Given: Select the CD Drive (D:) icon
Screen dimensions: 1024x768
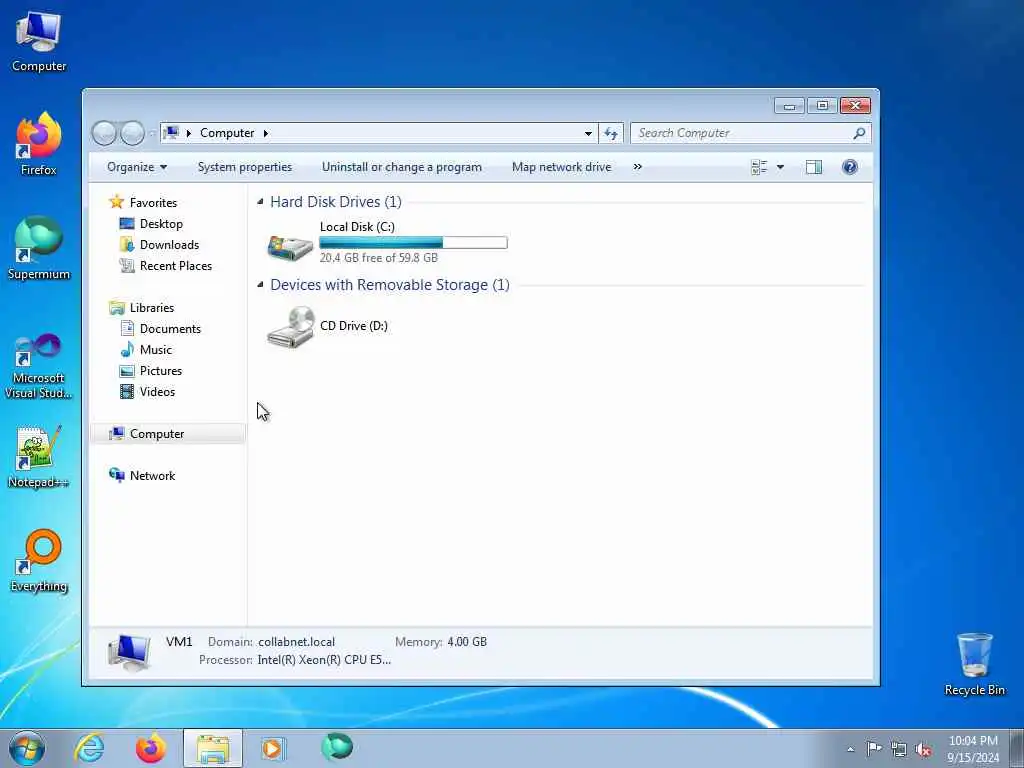Looking at the screenshot, I should pos(291,327).
